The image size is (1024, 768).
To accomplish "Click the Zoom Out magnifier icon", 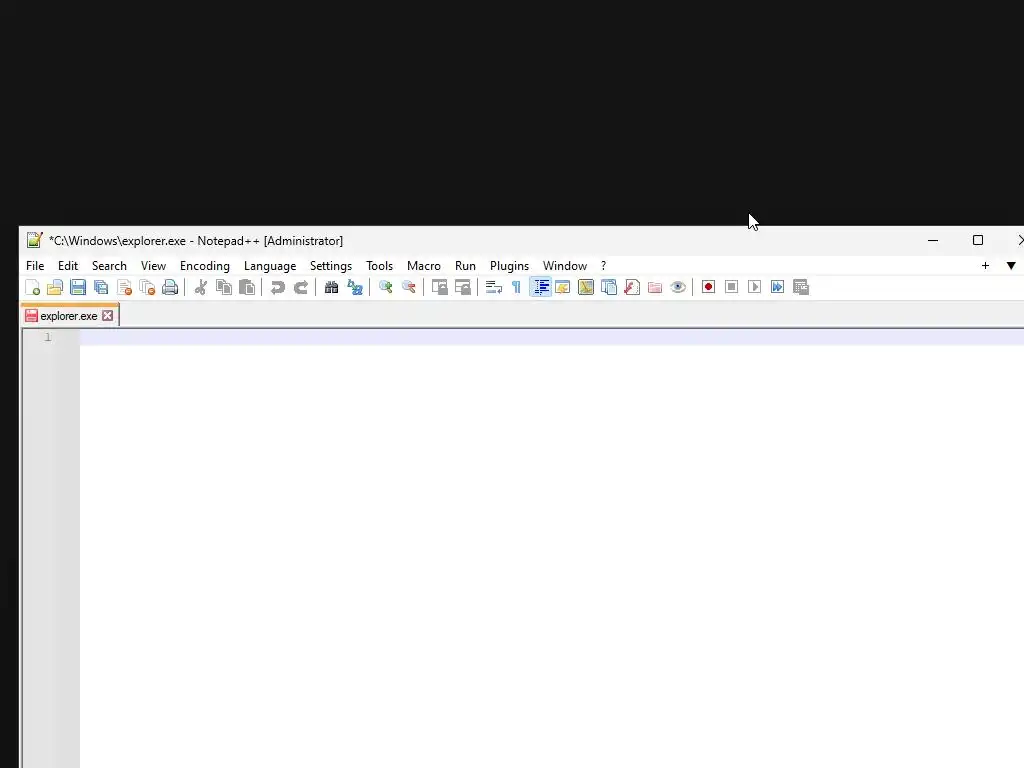I will tap(409, 287).
